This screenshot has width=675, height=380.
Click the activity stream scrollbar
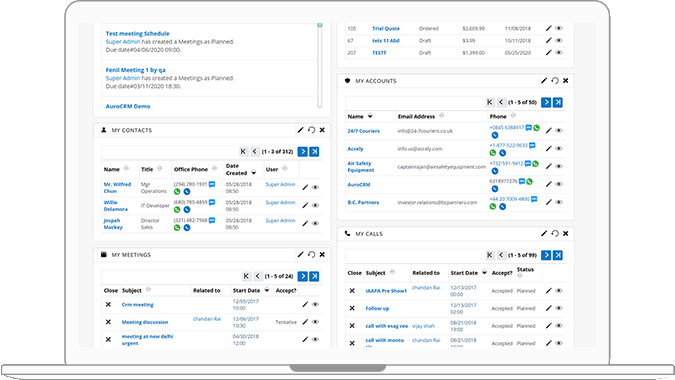319,65
